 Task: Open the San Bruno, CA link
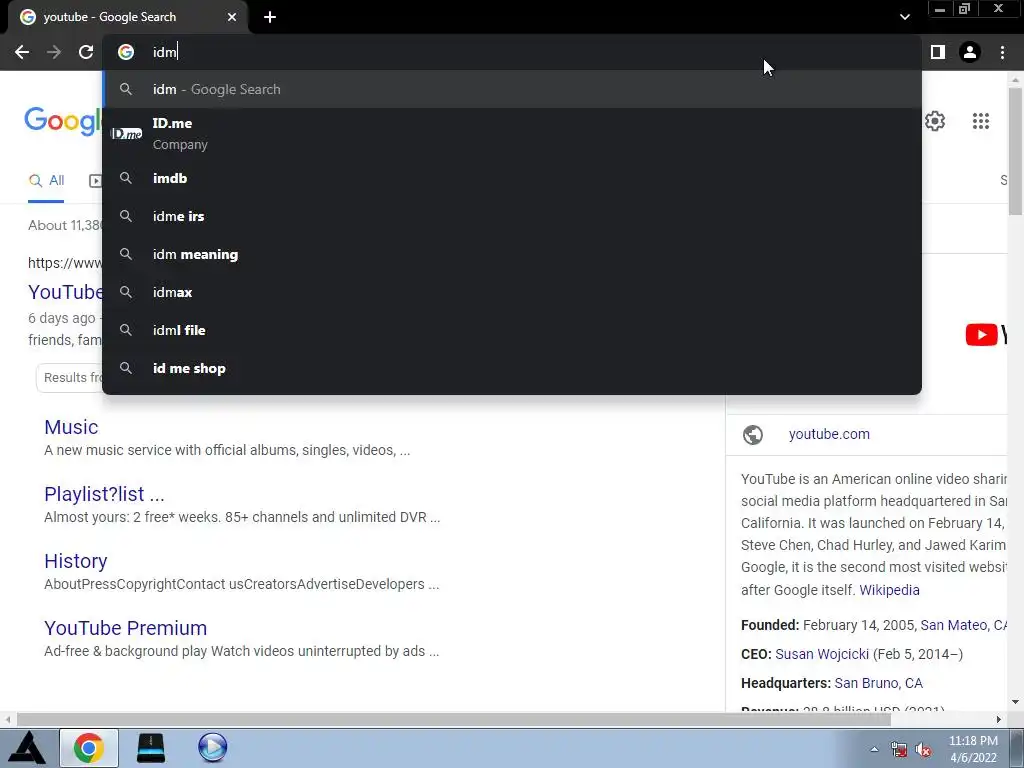pos(878,683)
